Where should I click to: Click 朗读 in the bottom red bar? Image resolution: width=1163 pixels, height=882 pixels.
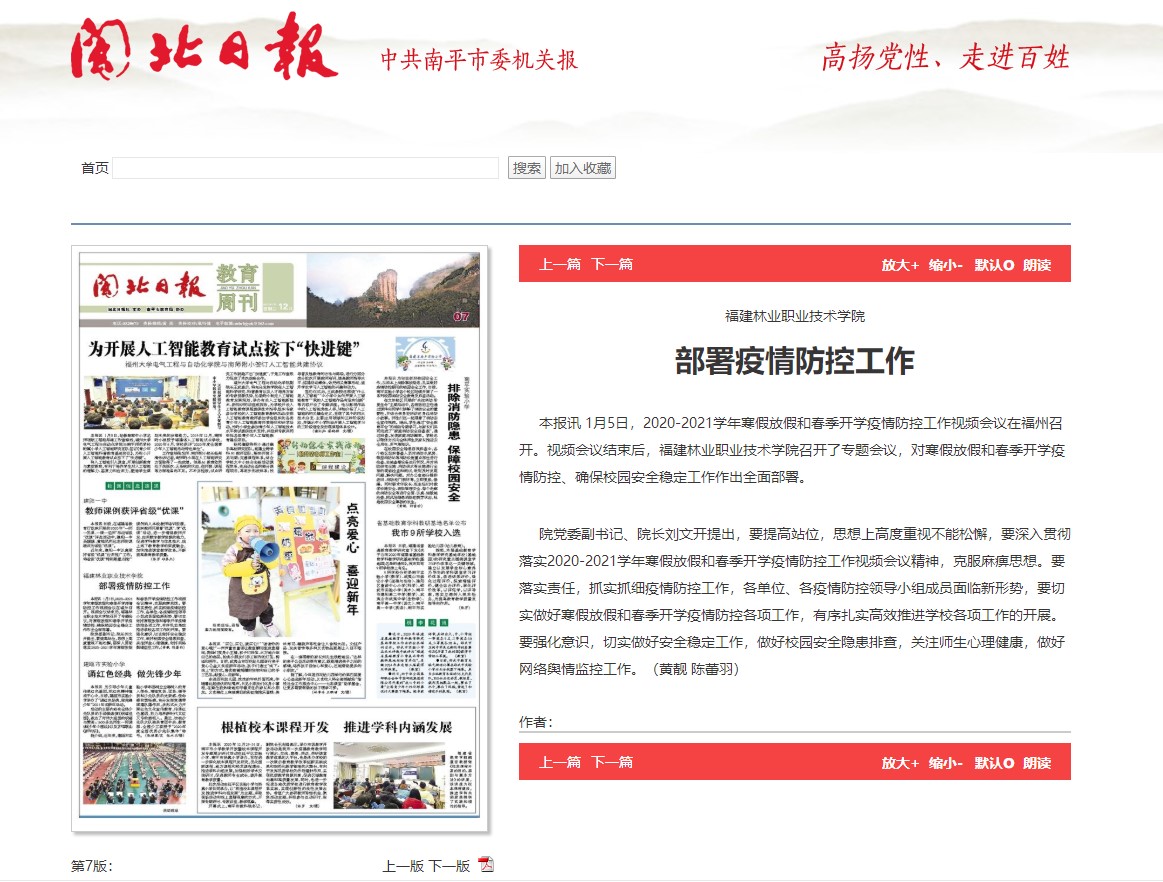pos(1037,762)
